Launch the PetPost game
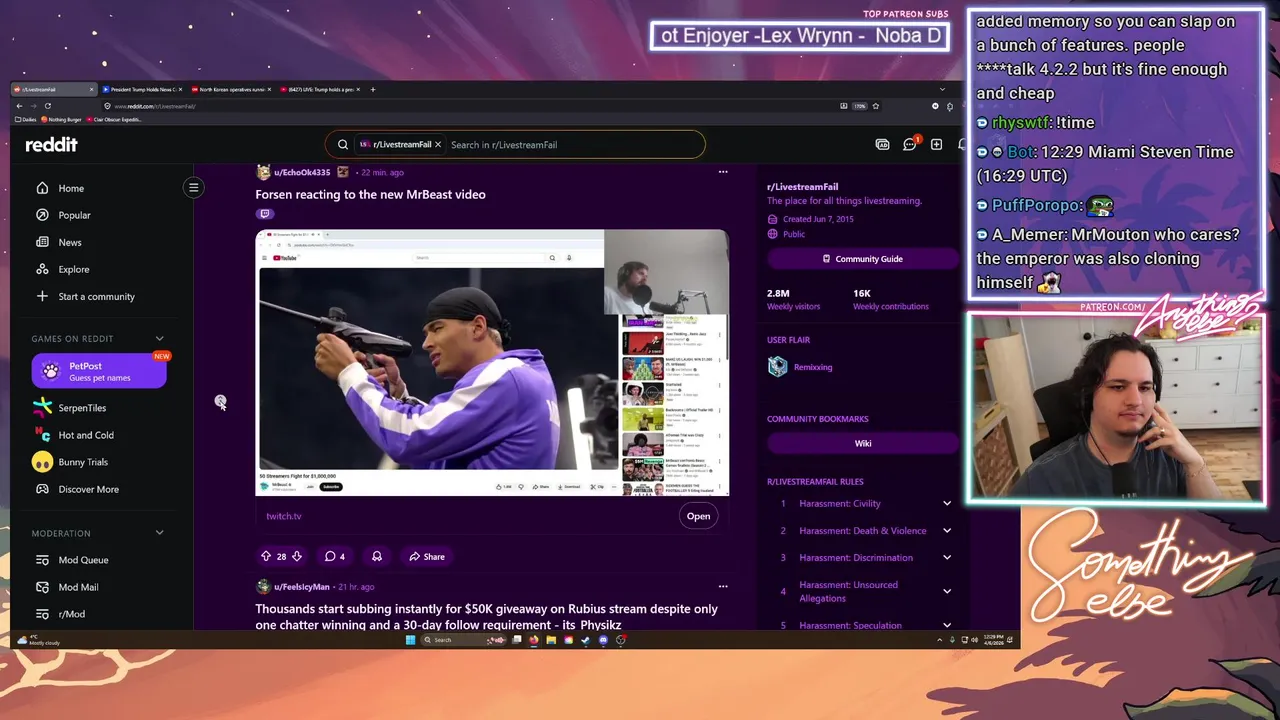This screenshot has width=1280, height=720. (x=99, y=371)
